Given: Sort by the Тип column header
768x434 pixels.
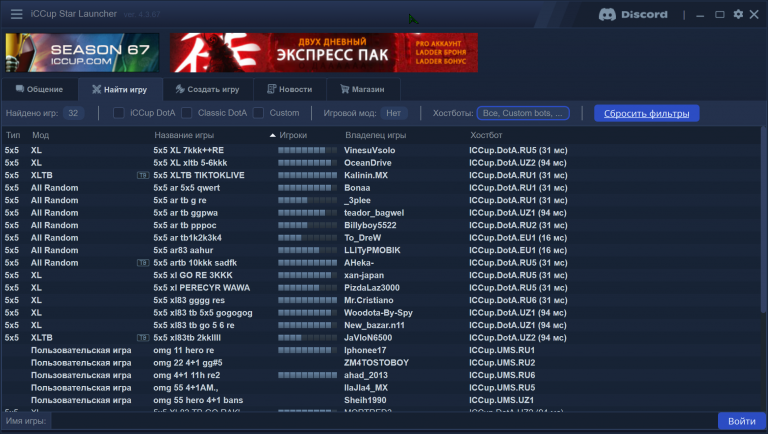Looking at the screenshot, I should 13,135.
